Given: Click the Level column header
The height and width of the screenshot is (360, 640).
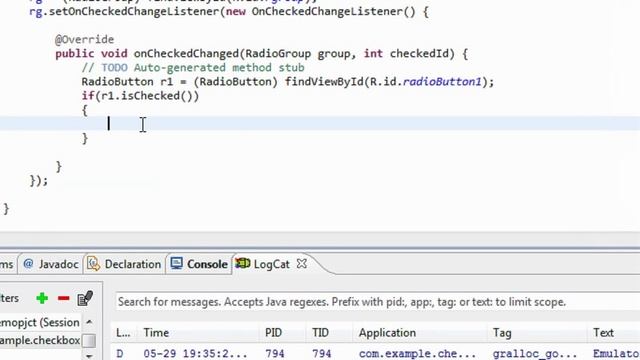Looking at the screenshot, I should click(123, 333).
